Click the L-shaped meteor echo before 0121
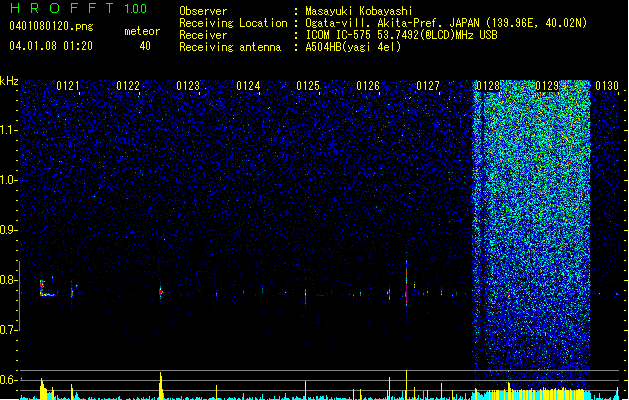629x400 pixels. [46, 288]
